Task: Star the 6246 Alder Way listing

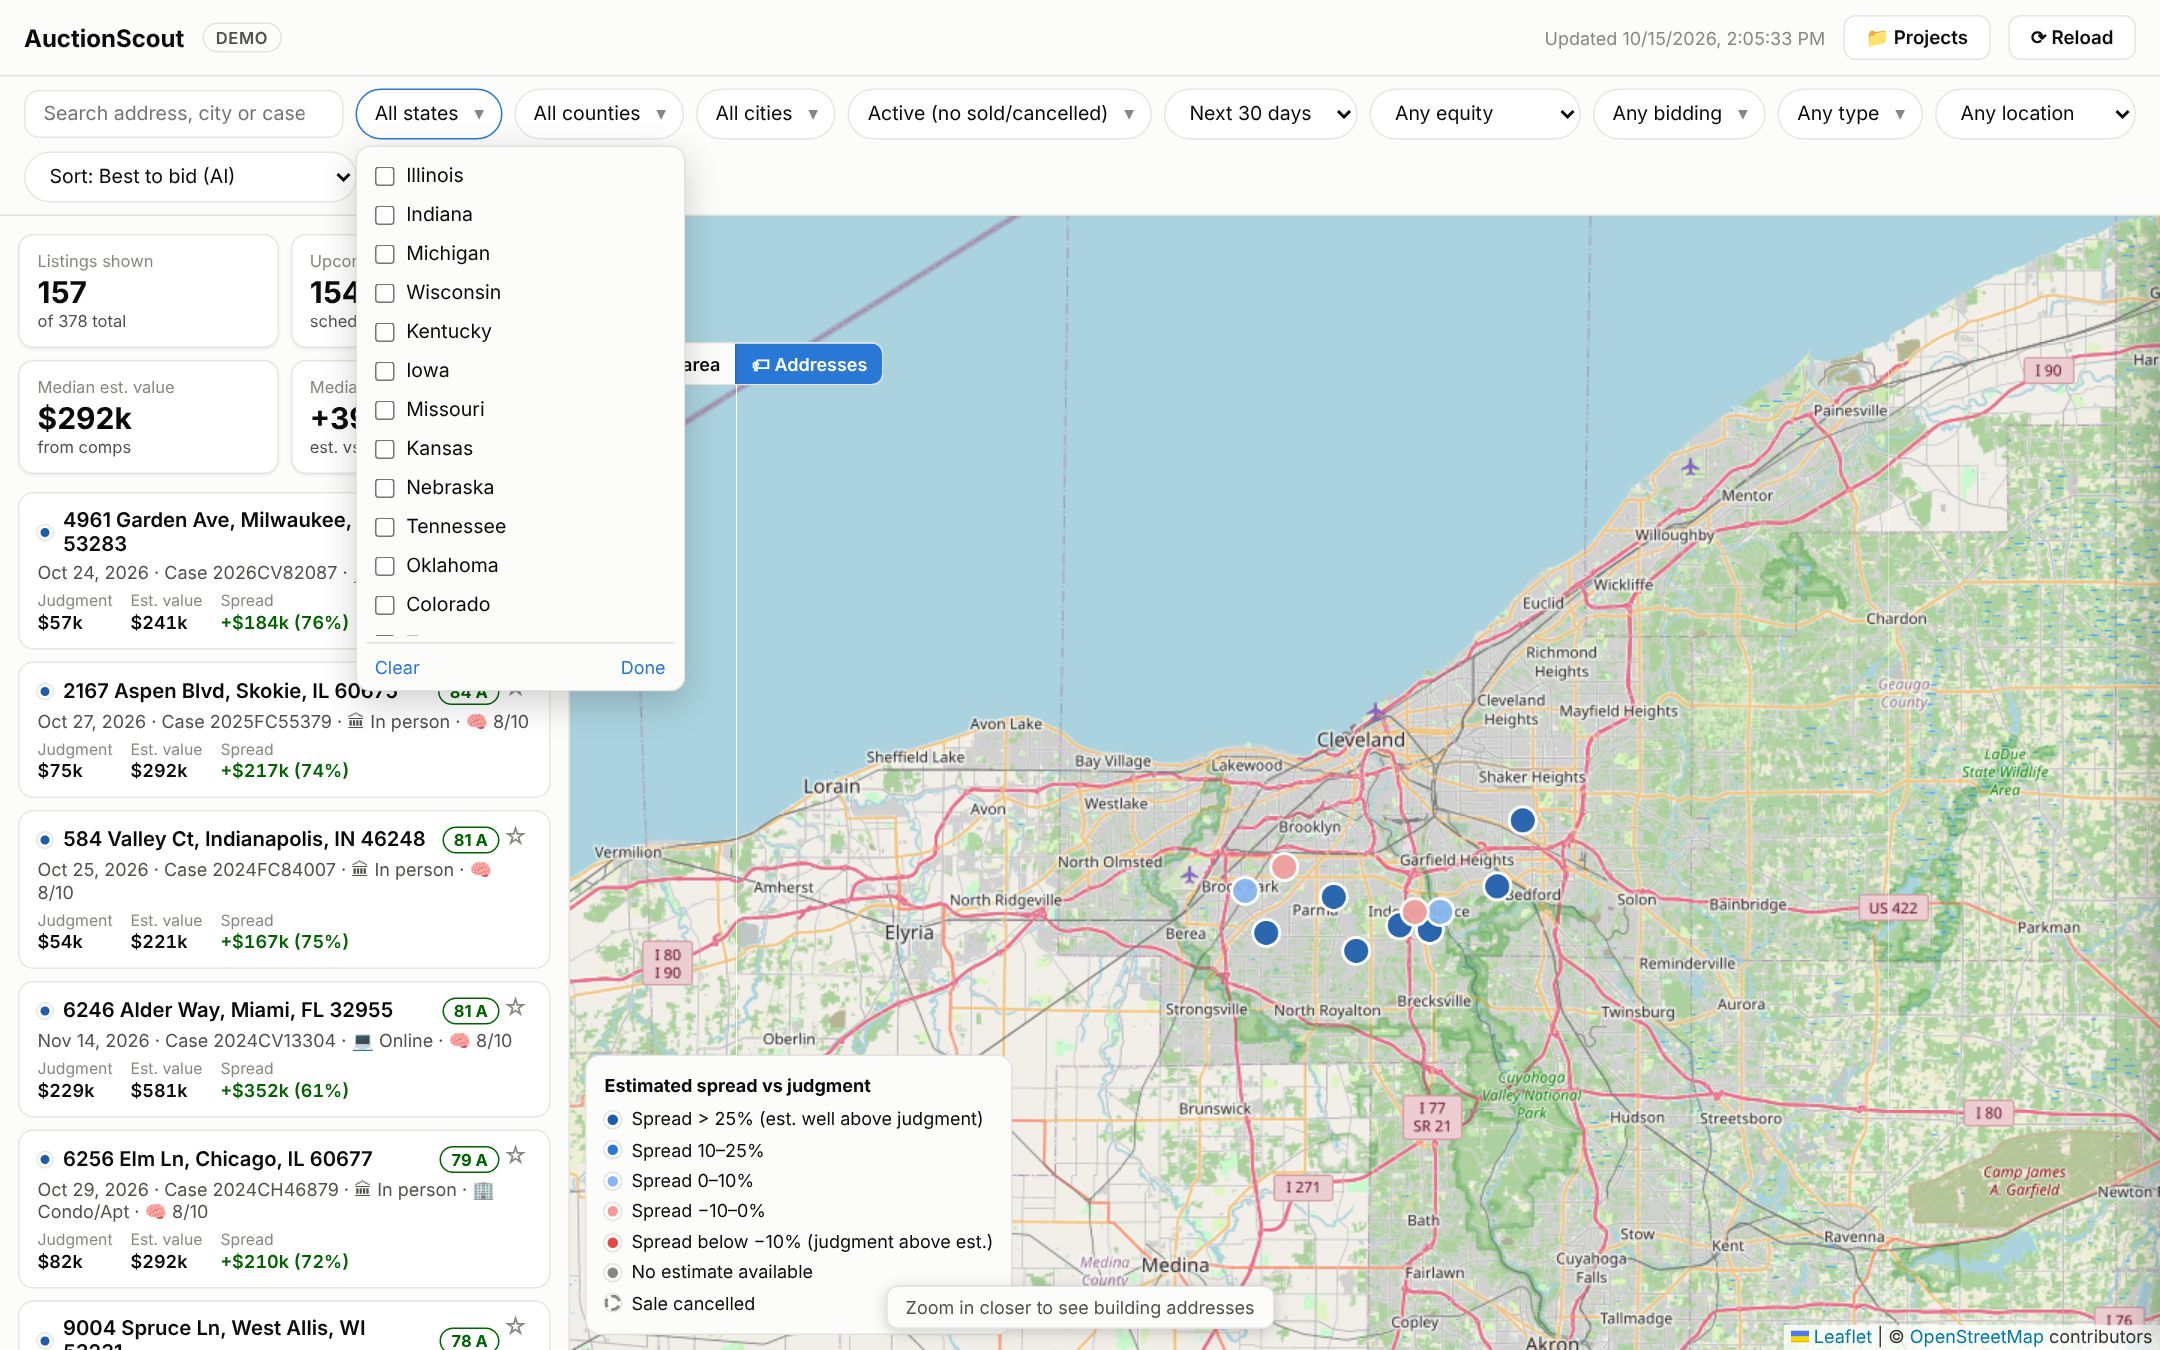Action: coord(516,1007)
